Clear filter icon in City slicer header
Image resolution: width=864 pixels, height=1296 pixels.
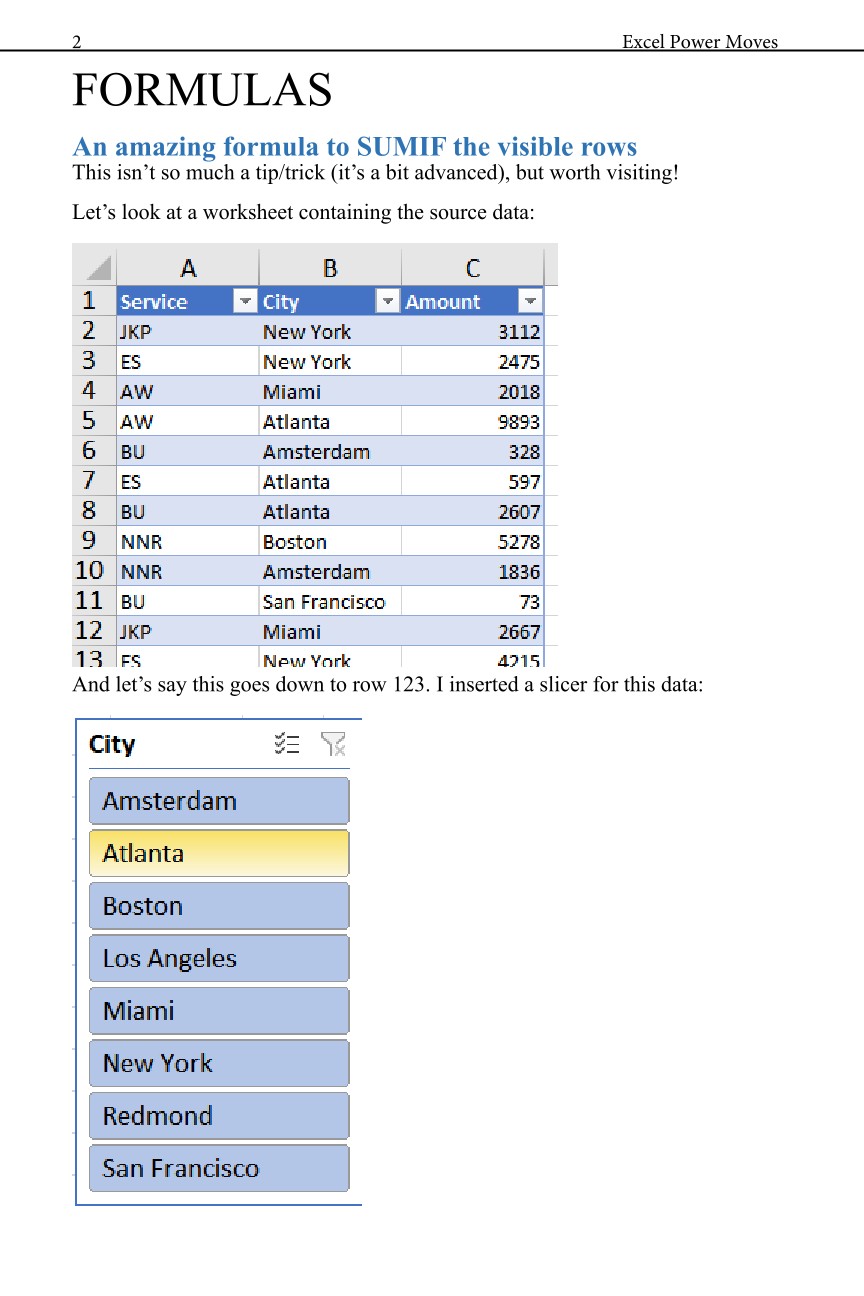(333, 743)
